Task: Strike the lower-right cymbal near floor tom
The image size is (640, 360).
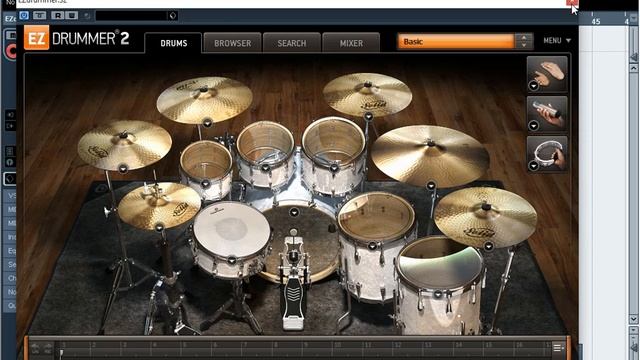Action: [485, 217]
